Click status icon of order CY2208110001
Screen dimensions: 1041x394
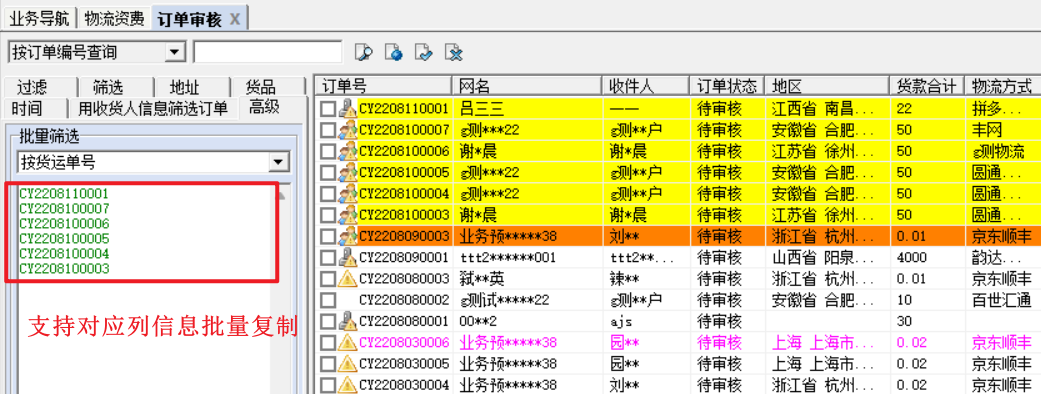348,108
